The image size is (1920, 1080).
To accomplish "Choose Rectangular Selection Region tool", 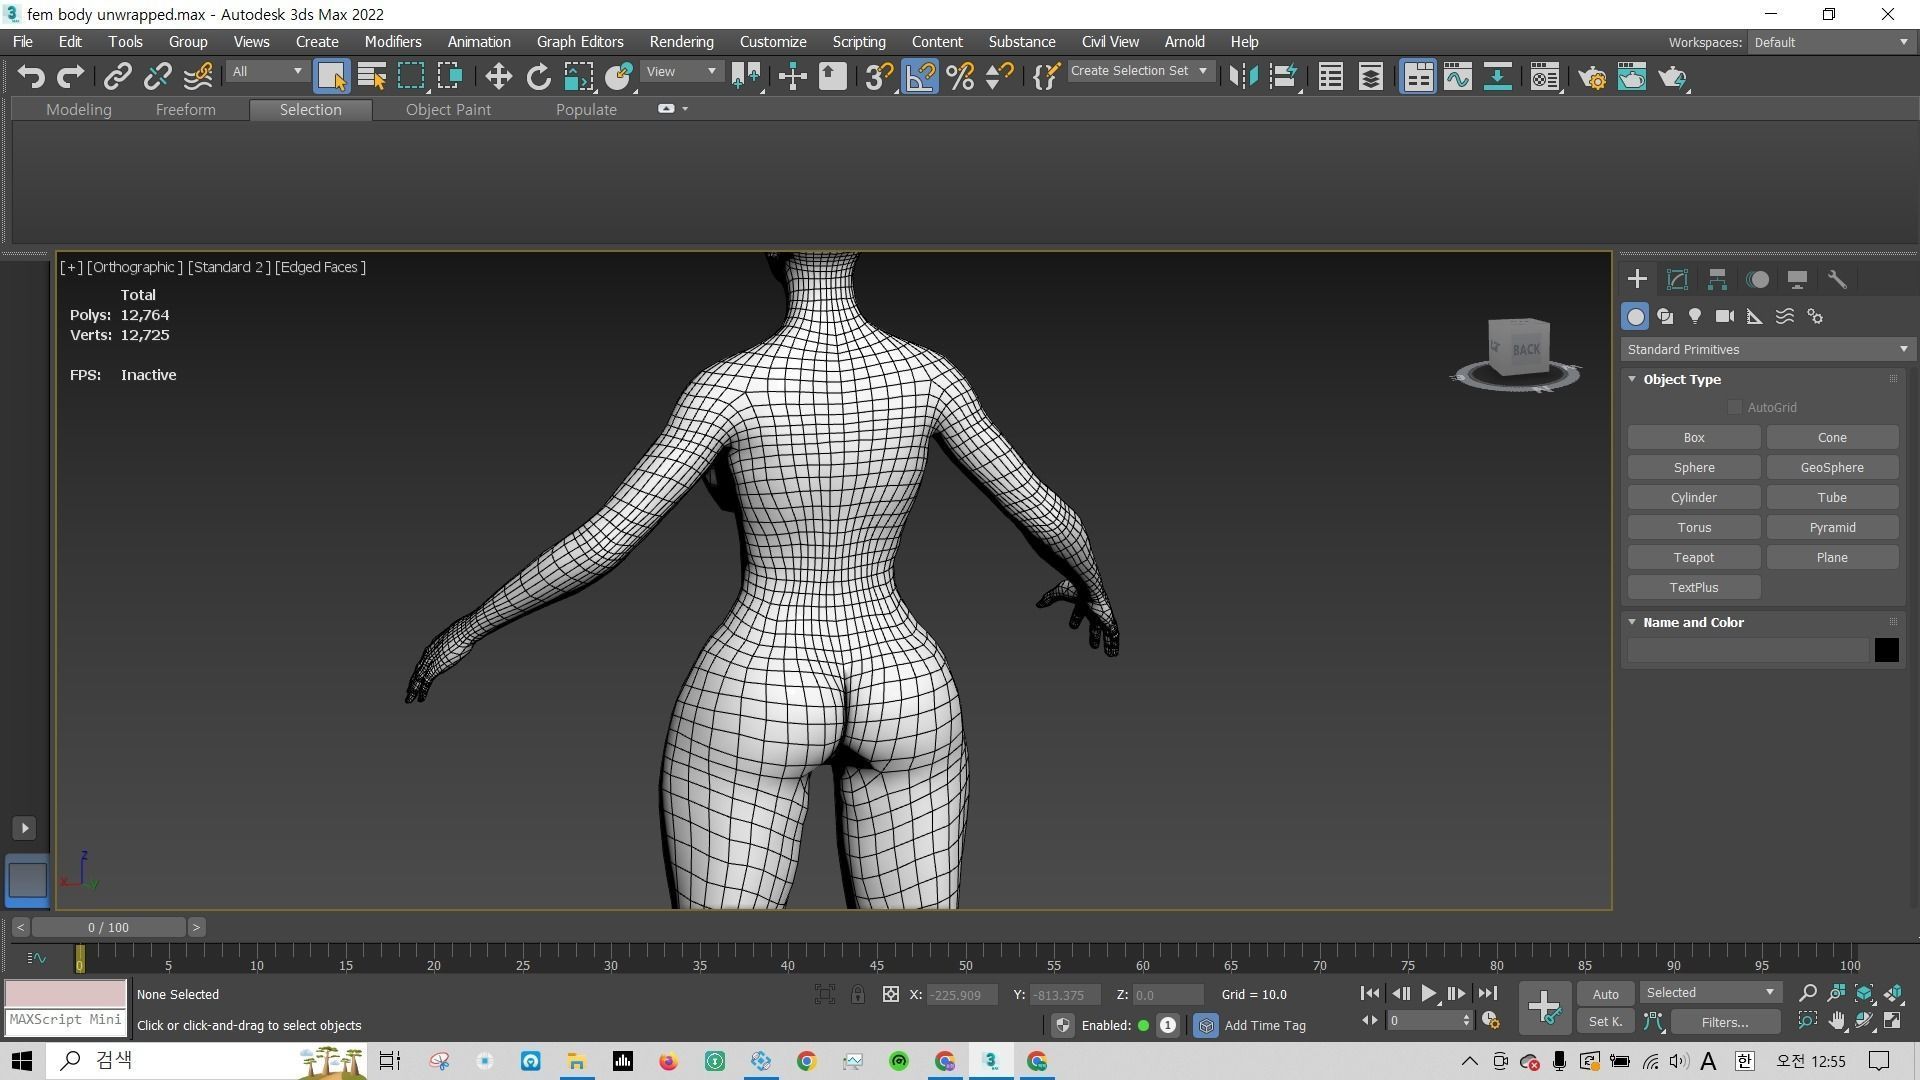I will [411, 77].
